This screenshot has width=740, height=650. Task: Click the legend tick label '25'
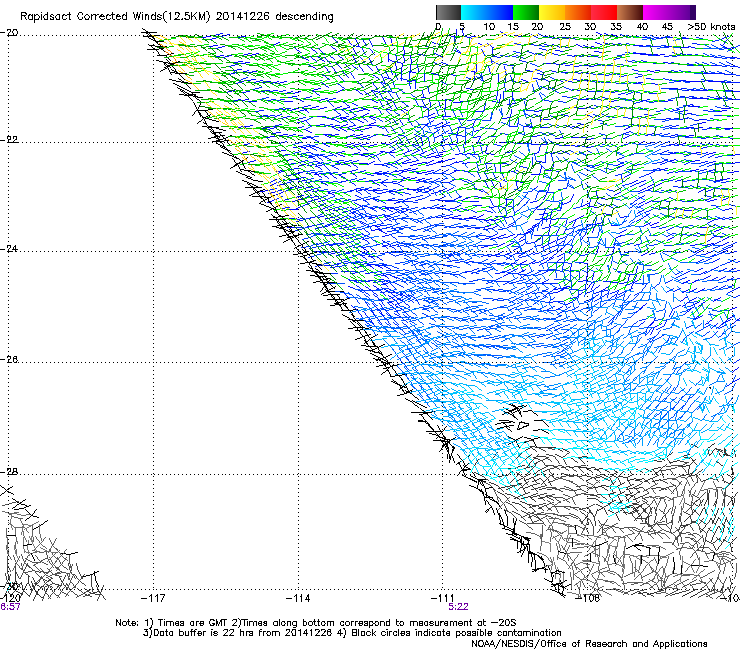(565, 27)
